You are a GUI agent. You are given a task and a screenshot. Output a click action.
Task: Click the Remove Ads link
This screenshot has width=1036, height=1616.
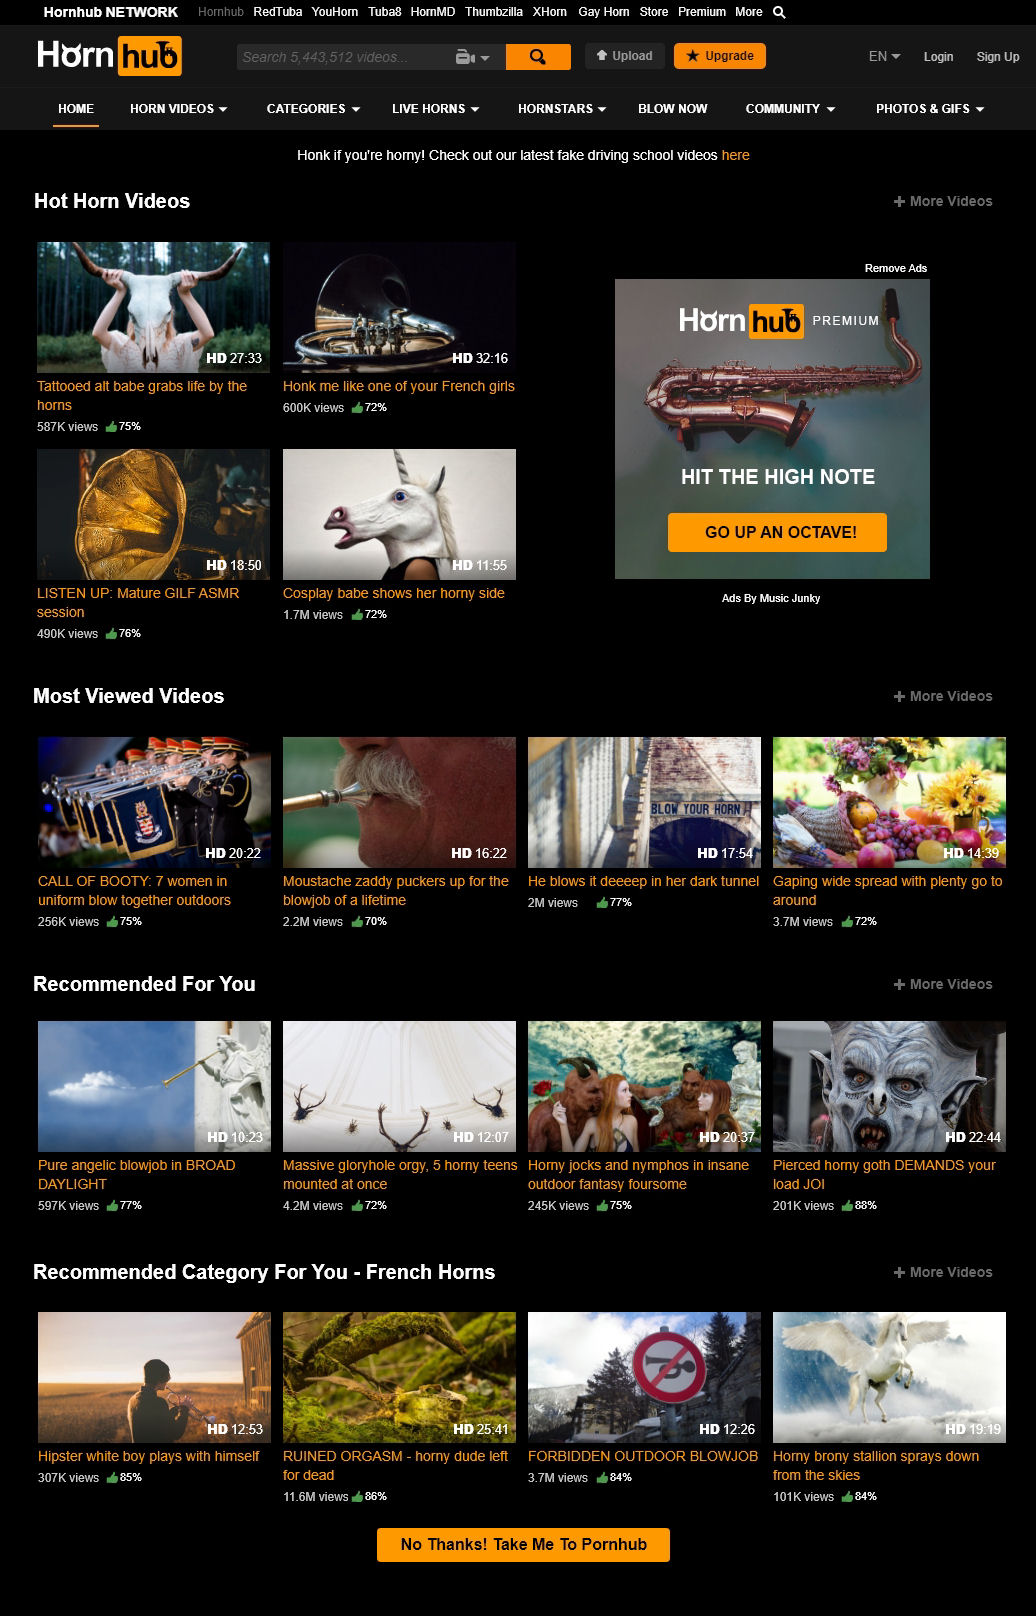pos(896,268)
